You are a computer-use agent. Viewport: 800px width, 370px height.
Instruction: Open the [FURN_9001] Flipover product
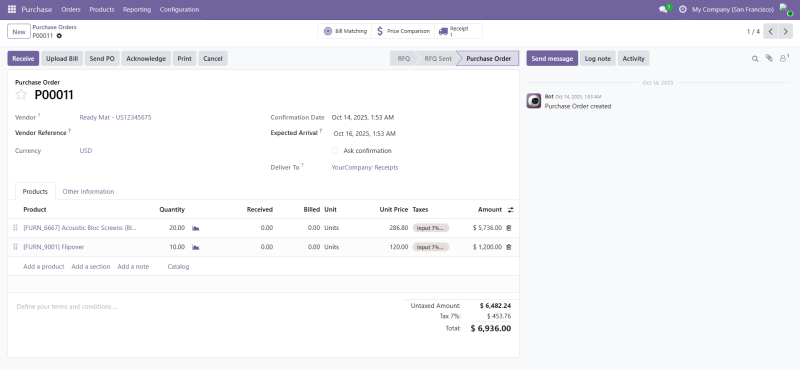(54, 247)
